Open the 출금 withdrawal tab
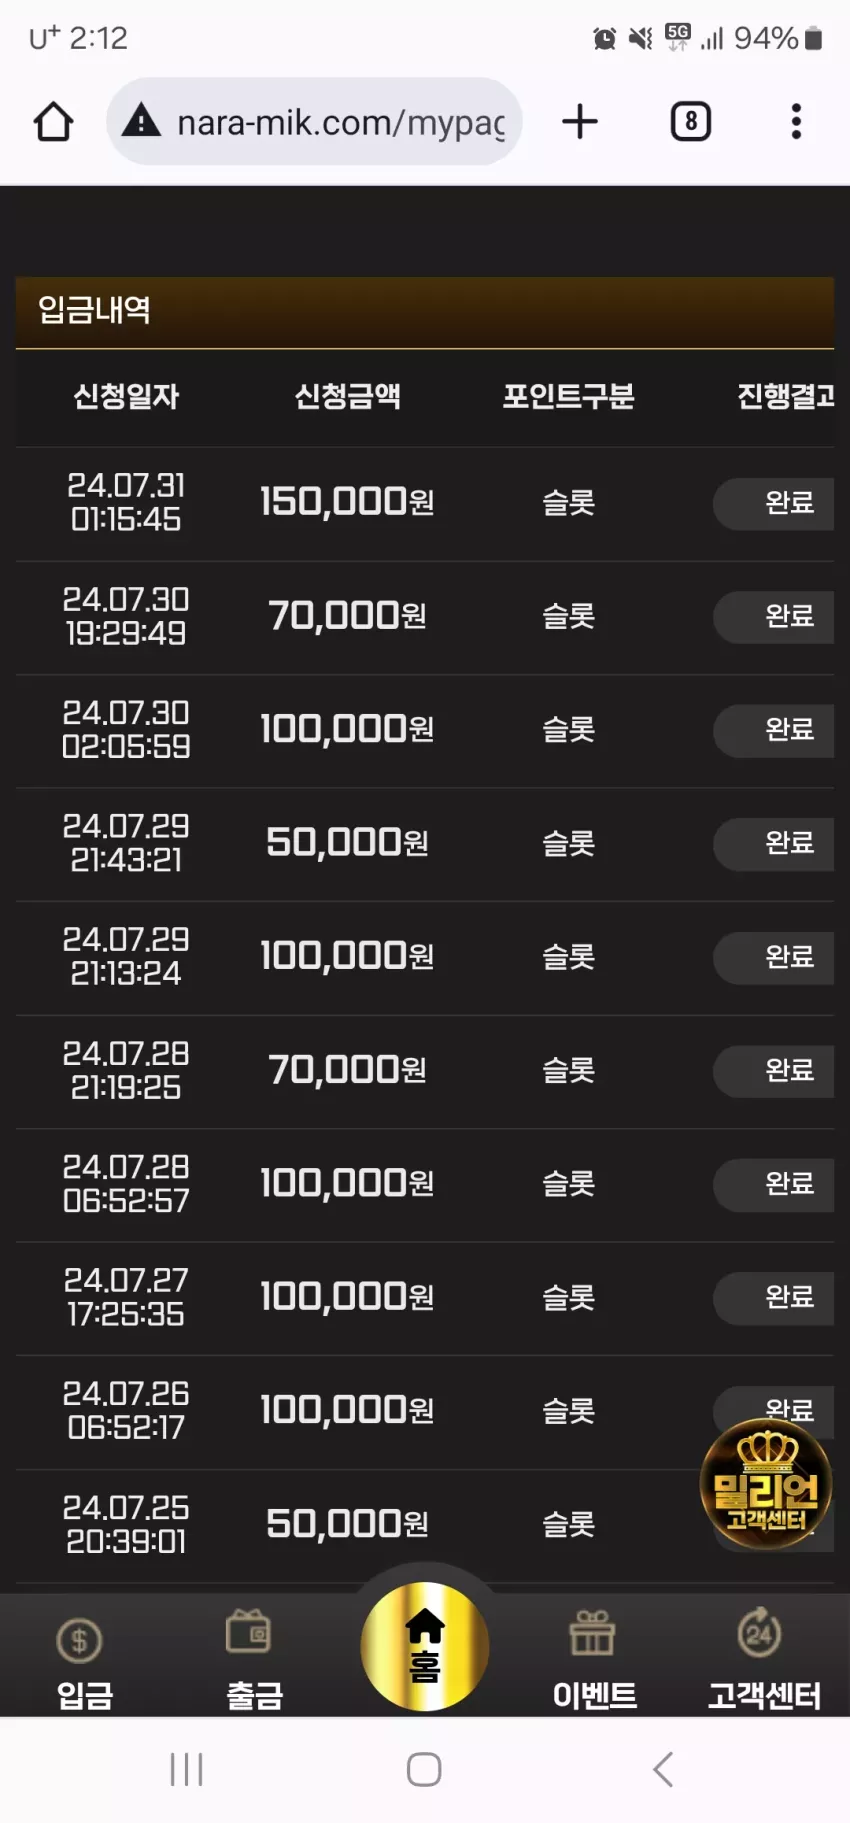 (254, 1660)
